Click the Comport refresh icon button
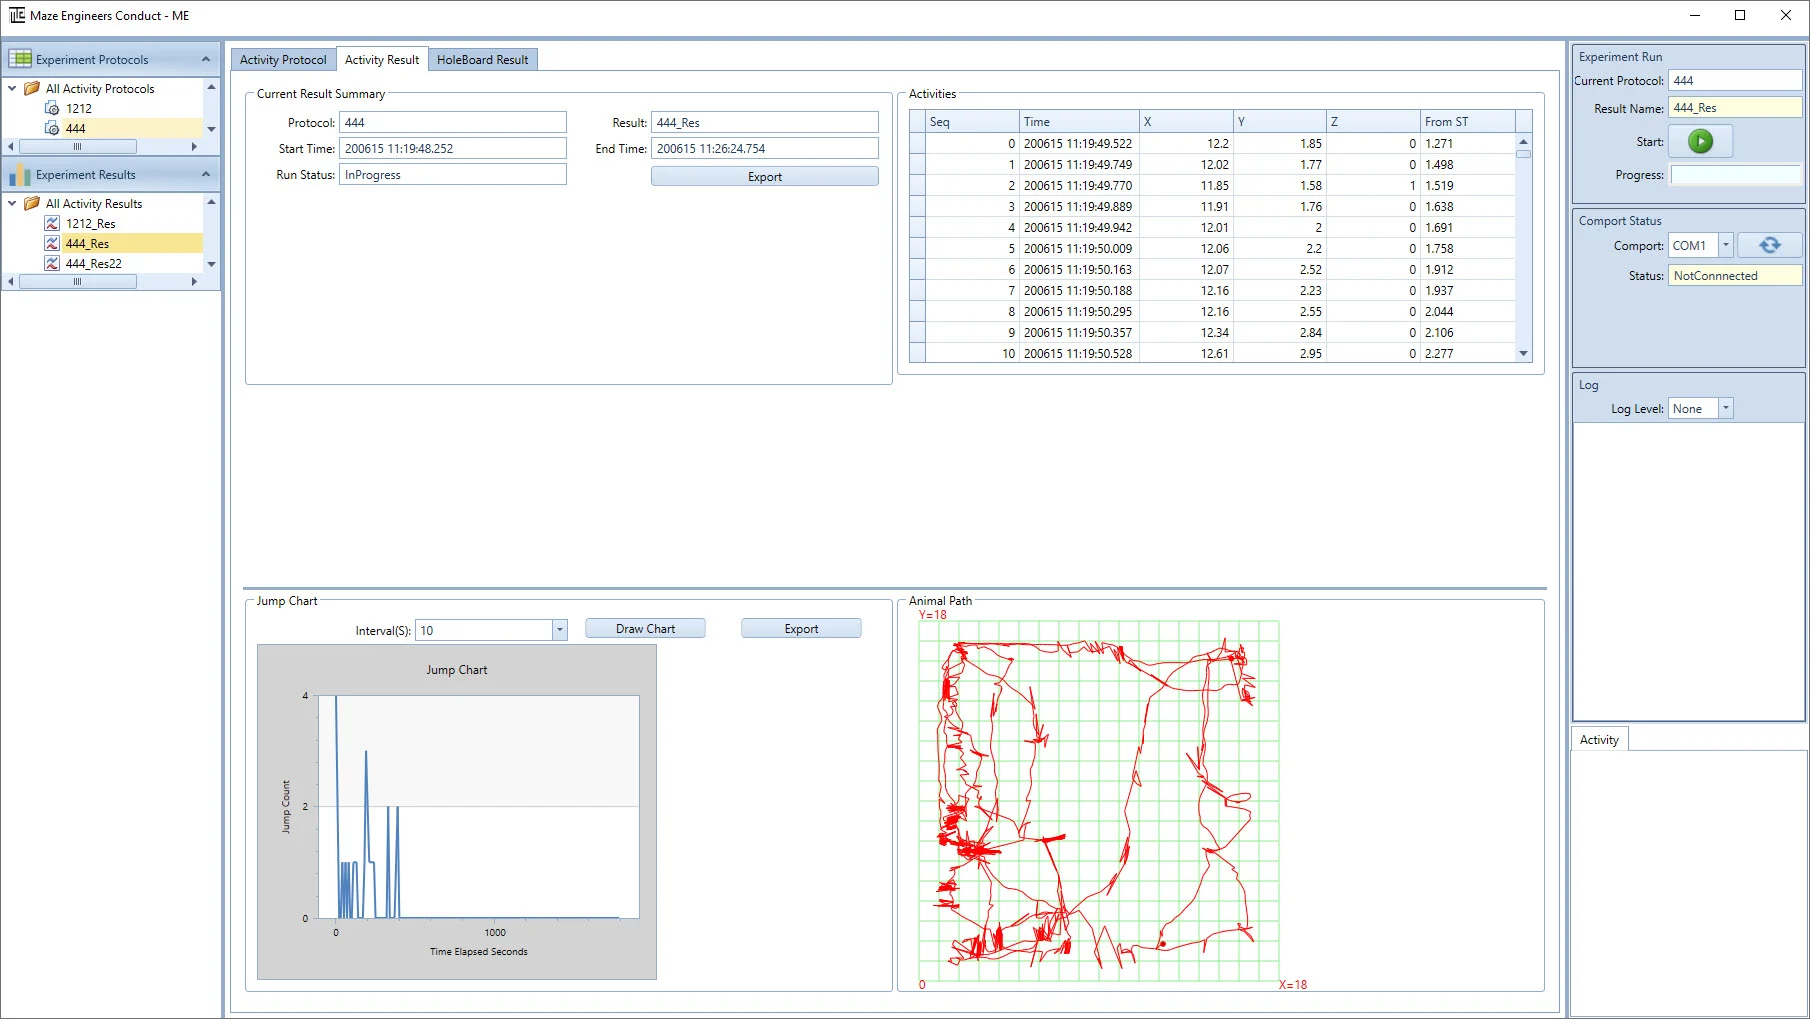 click(1769, 246)
